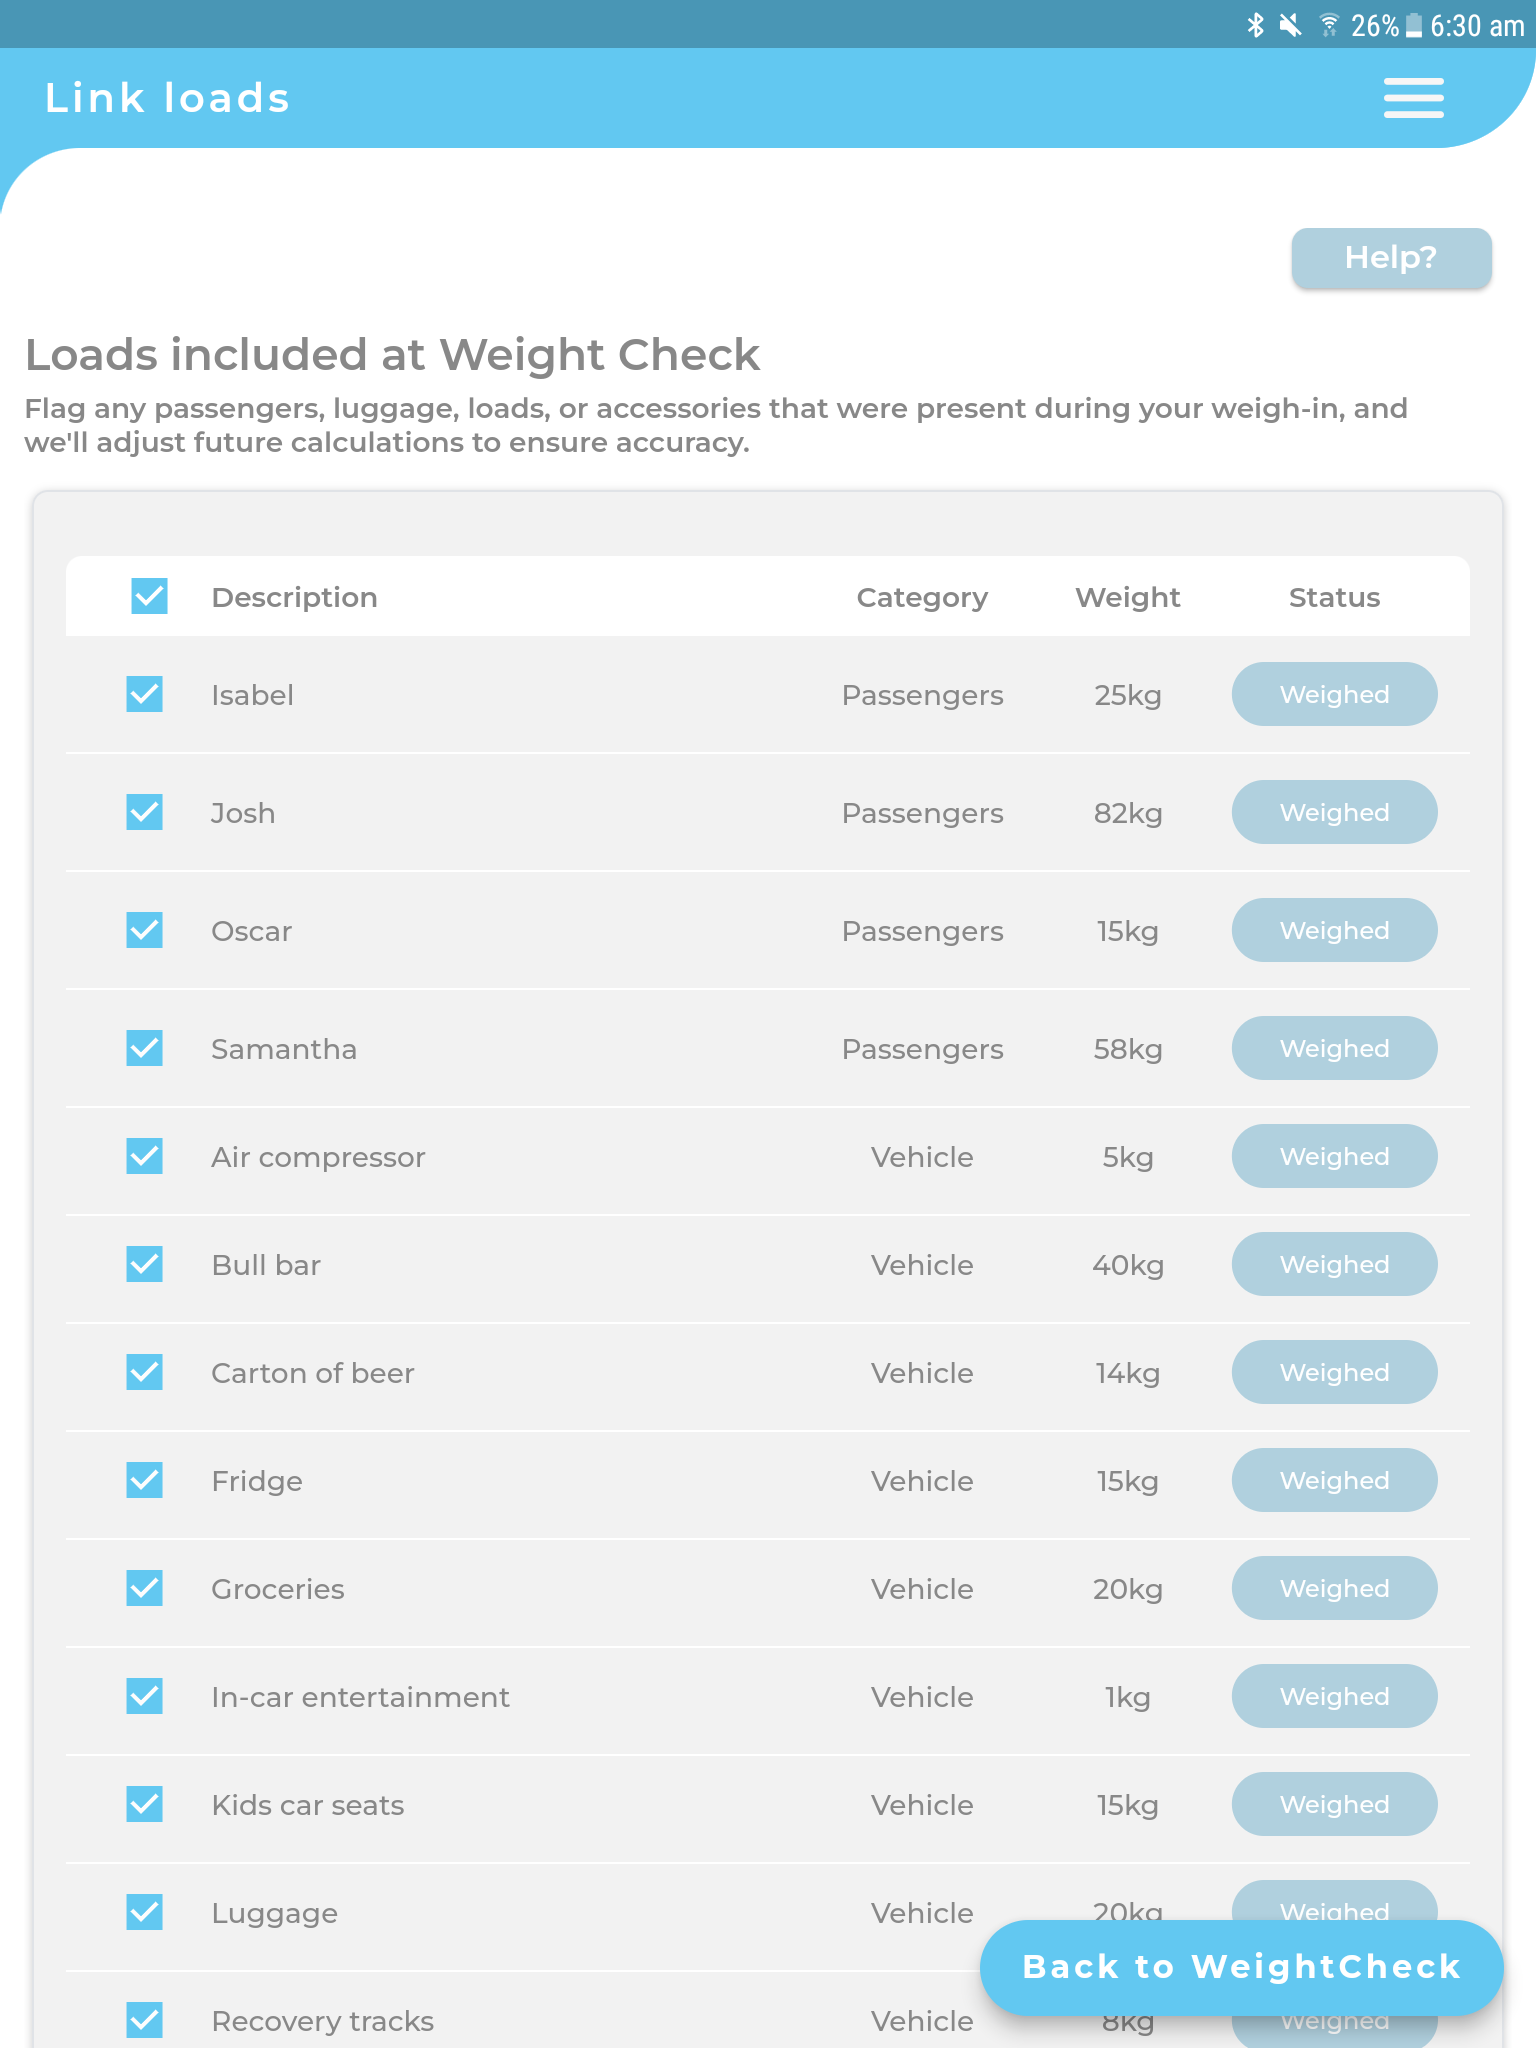Toggle the select-all checkbox in the table header
The image size is (1536, 2048).
(x=148, y=596)
